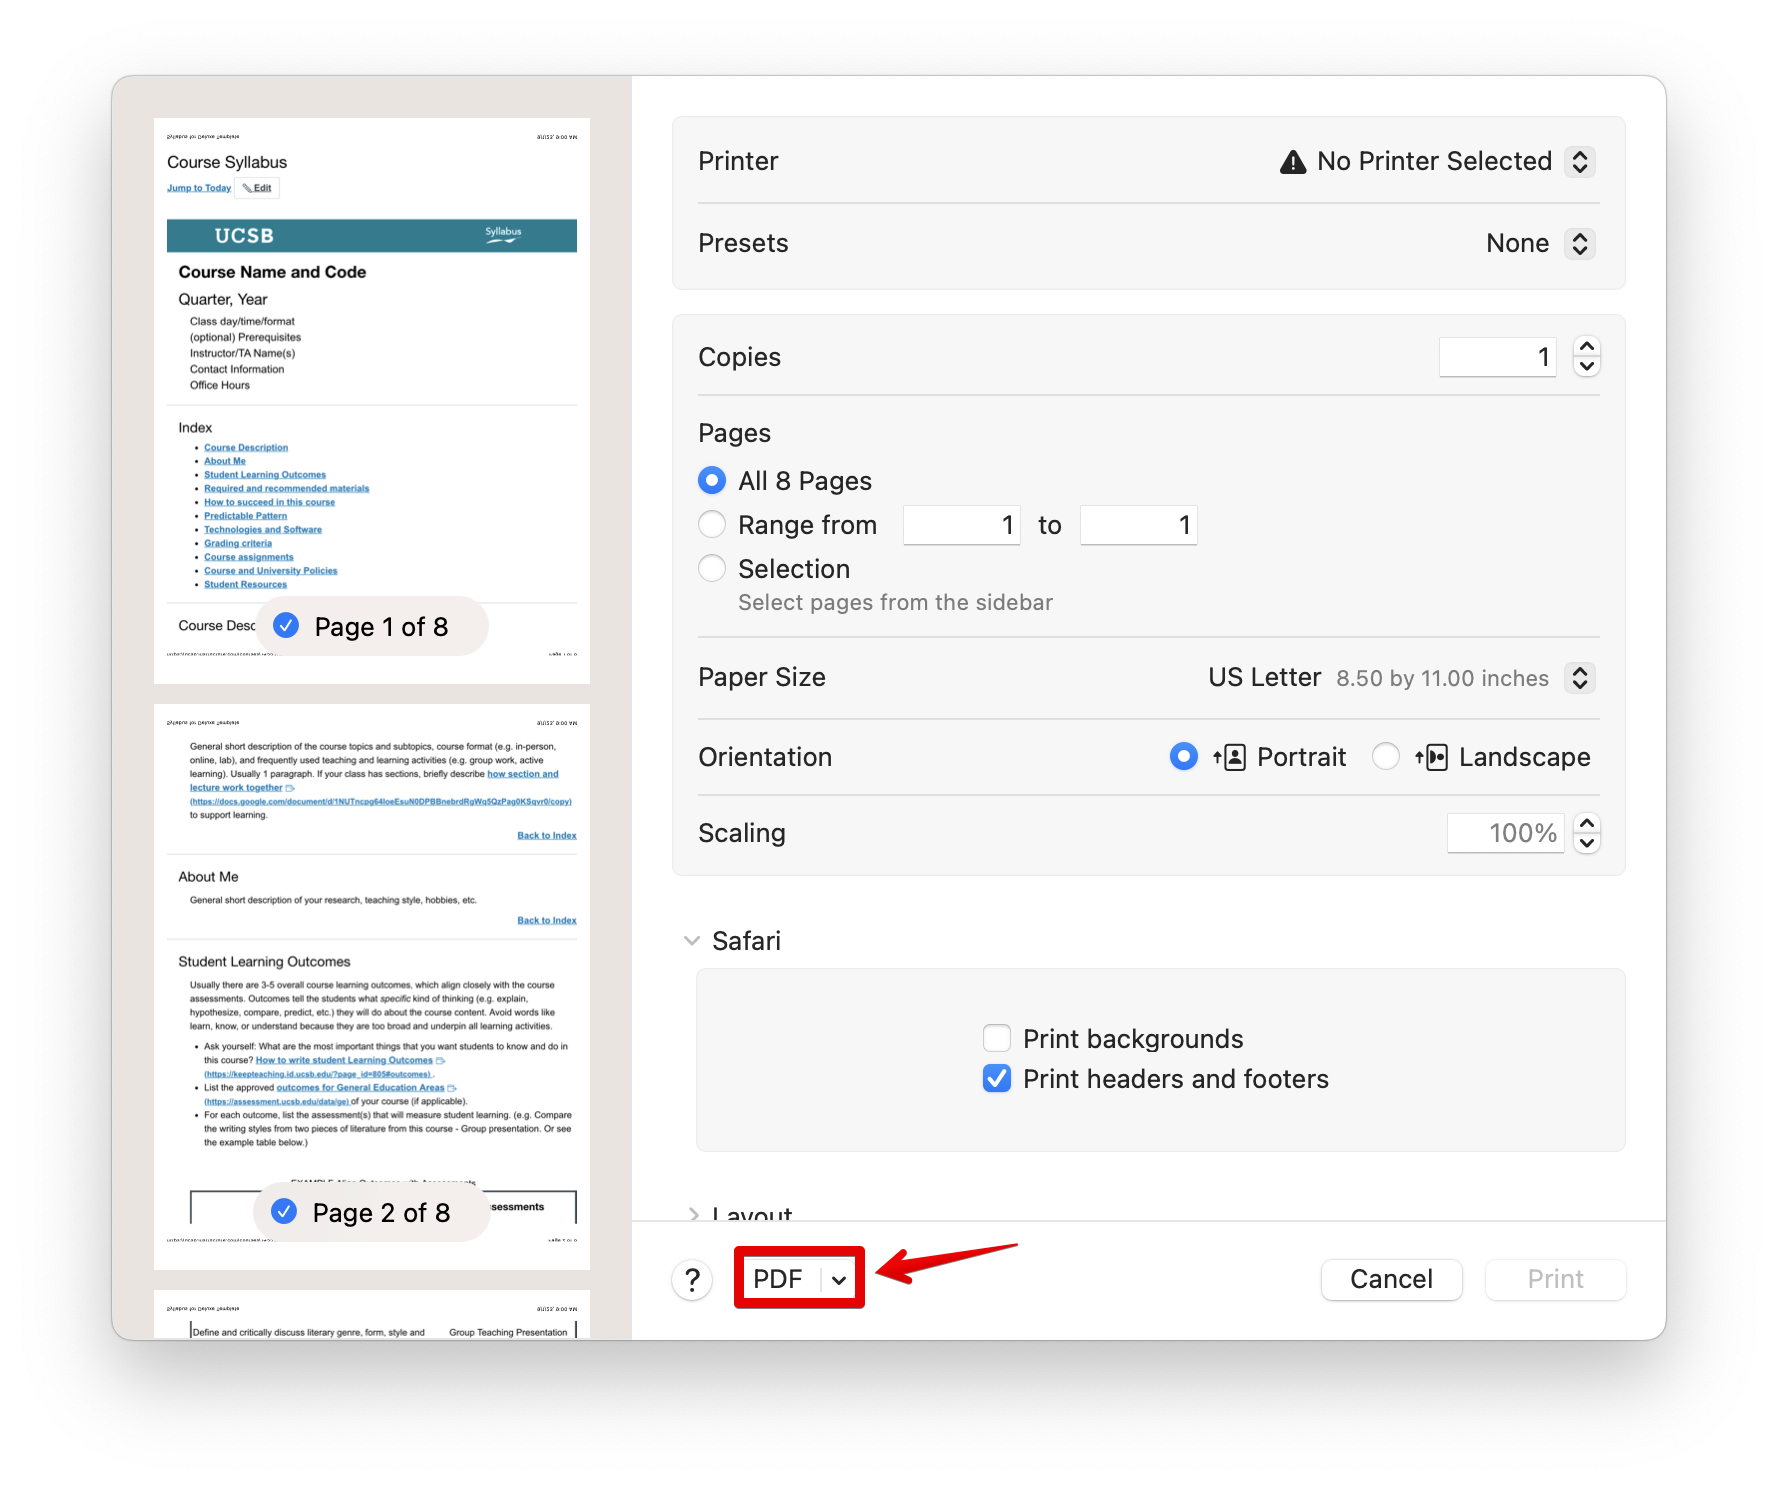Viewport: 1778px width, 1488px height.
Task: Select the All 8 Pages option
Action: click(x=712, y=481)
